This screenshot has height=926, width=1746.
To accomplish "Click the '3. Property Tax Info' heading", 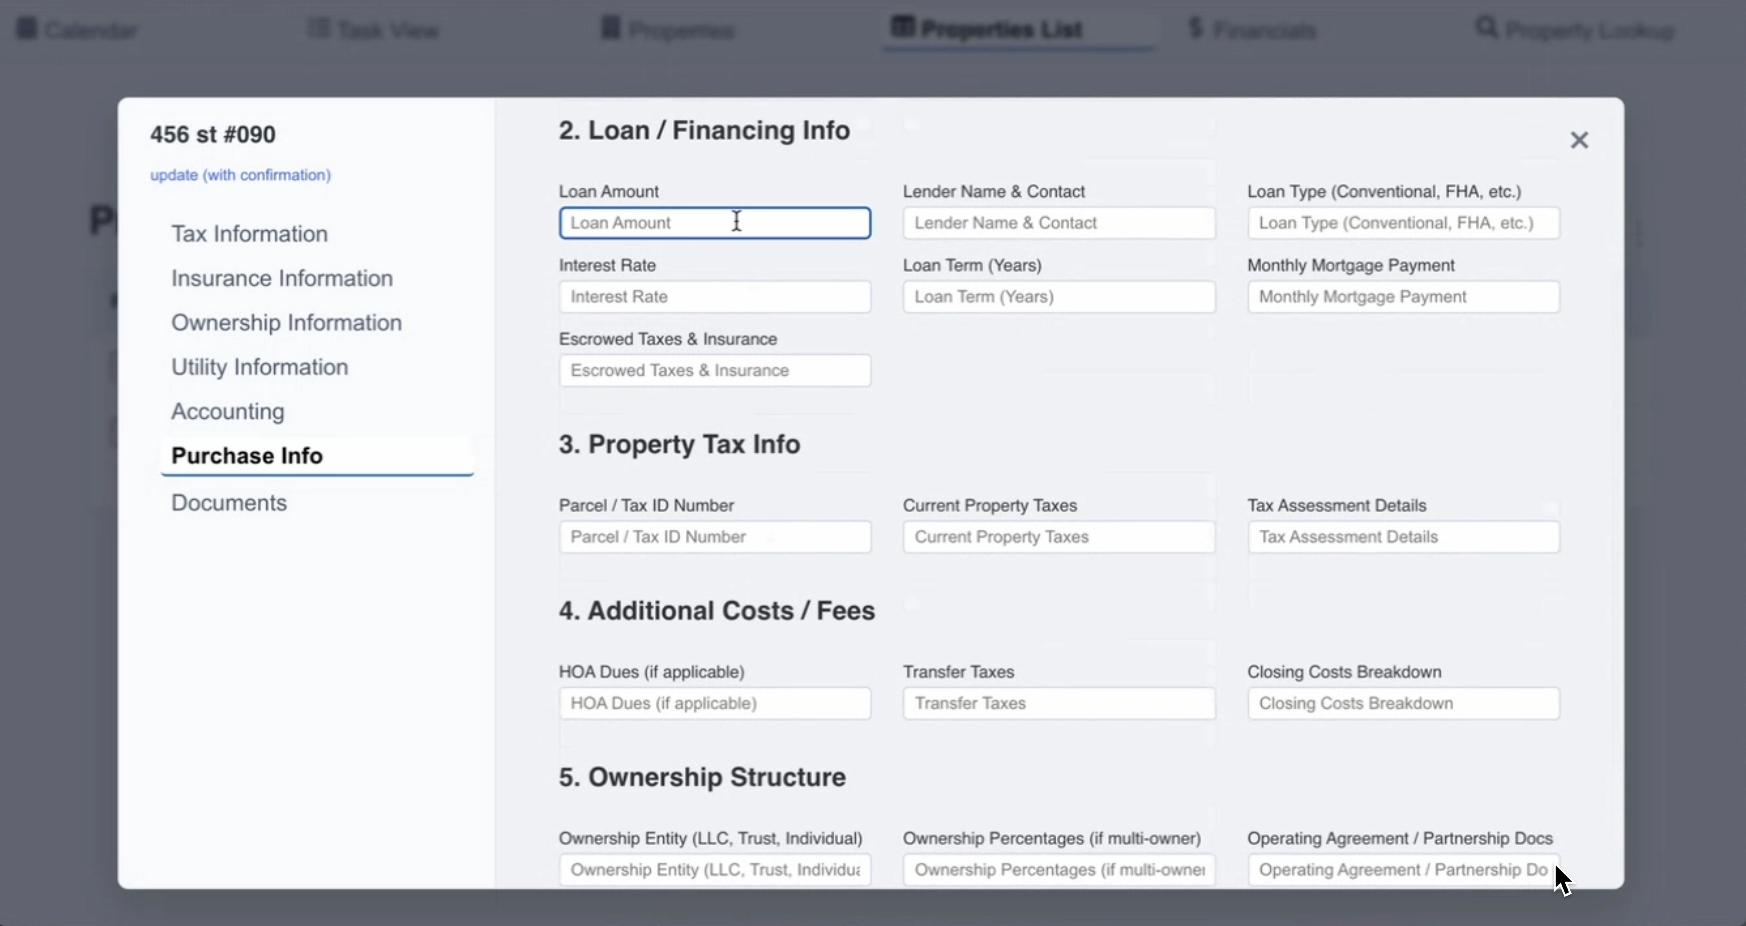I will pyautogui.click(x=679, y=445).
